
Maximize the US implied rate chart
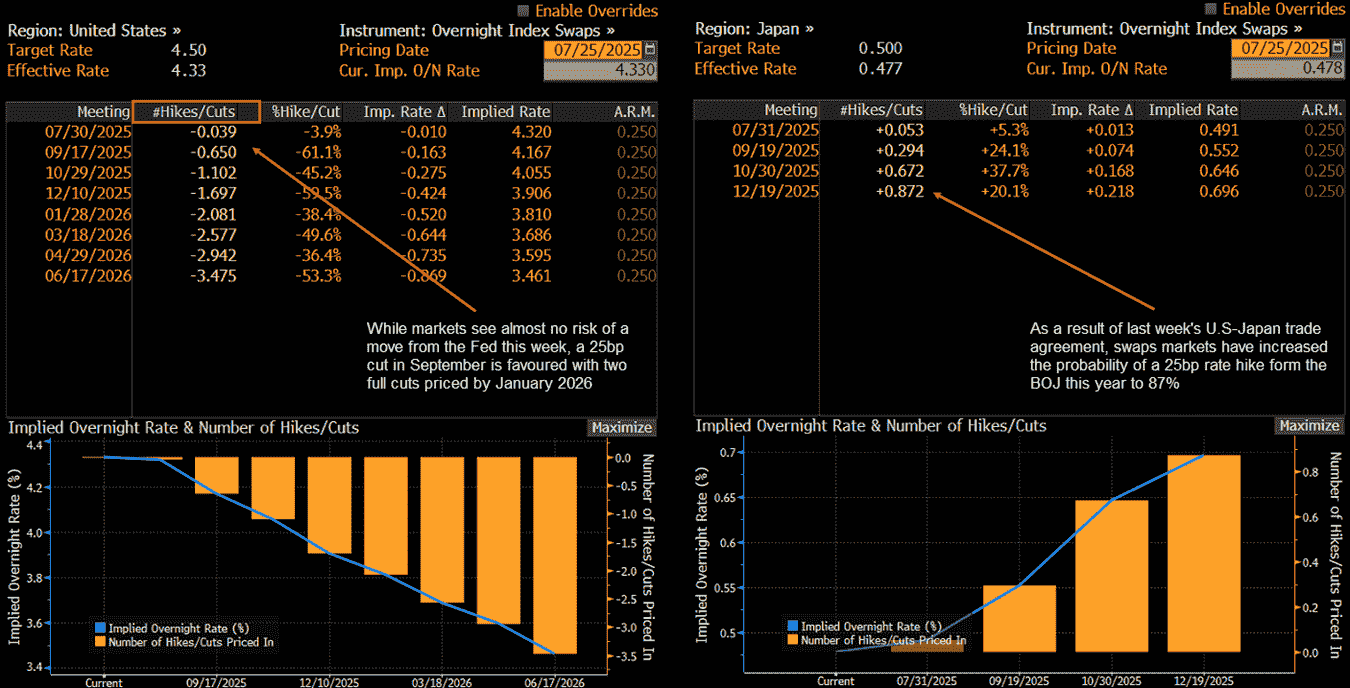tap(621, 427)
